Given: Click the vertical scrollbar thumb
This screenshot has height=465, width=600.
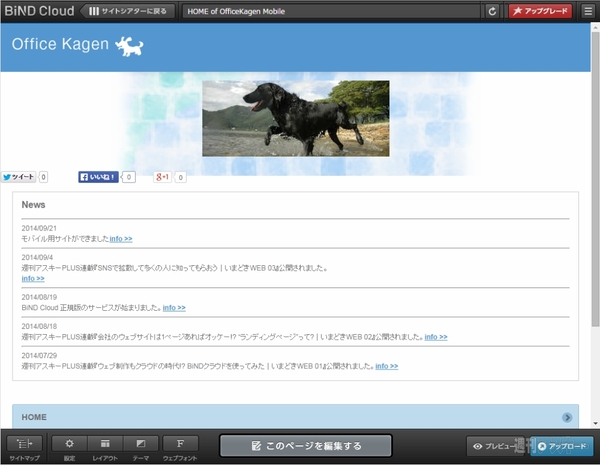Looking at the screenshot, I should (x=595, y=179).
